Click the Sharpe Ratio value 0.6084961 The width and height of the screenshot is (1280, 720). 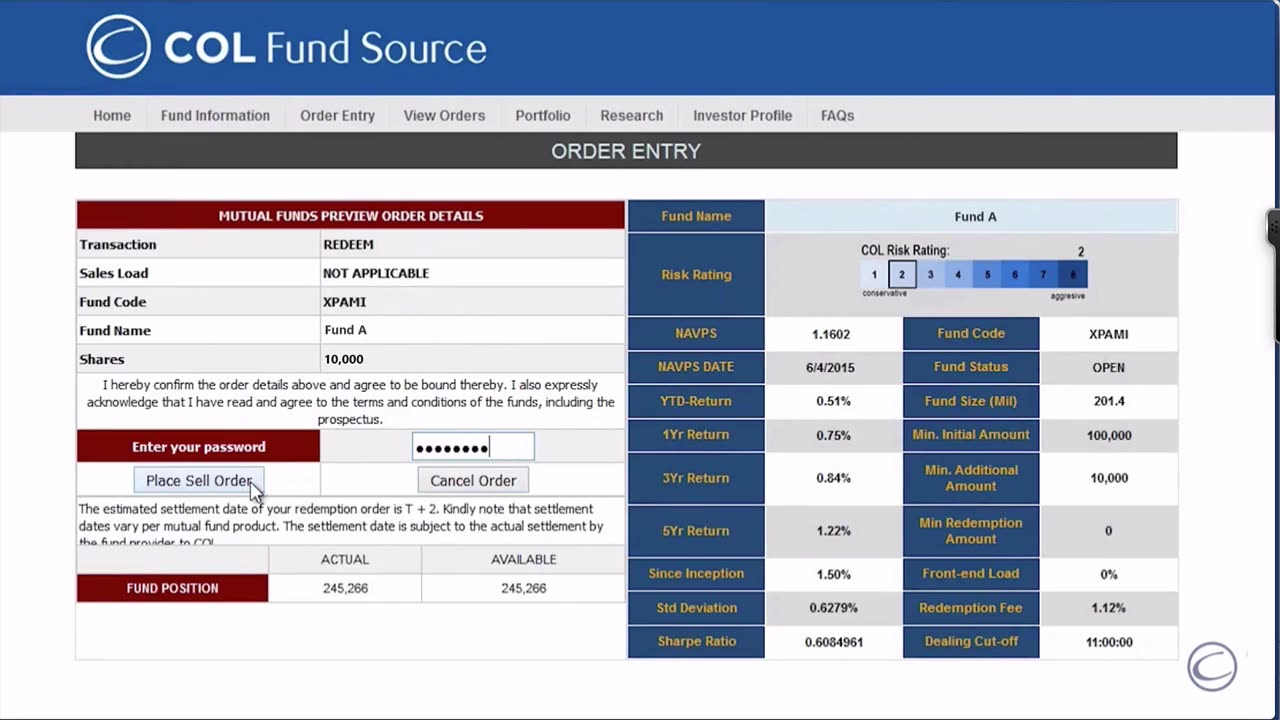[833, 642]
